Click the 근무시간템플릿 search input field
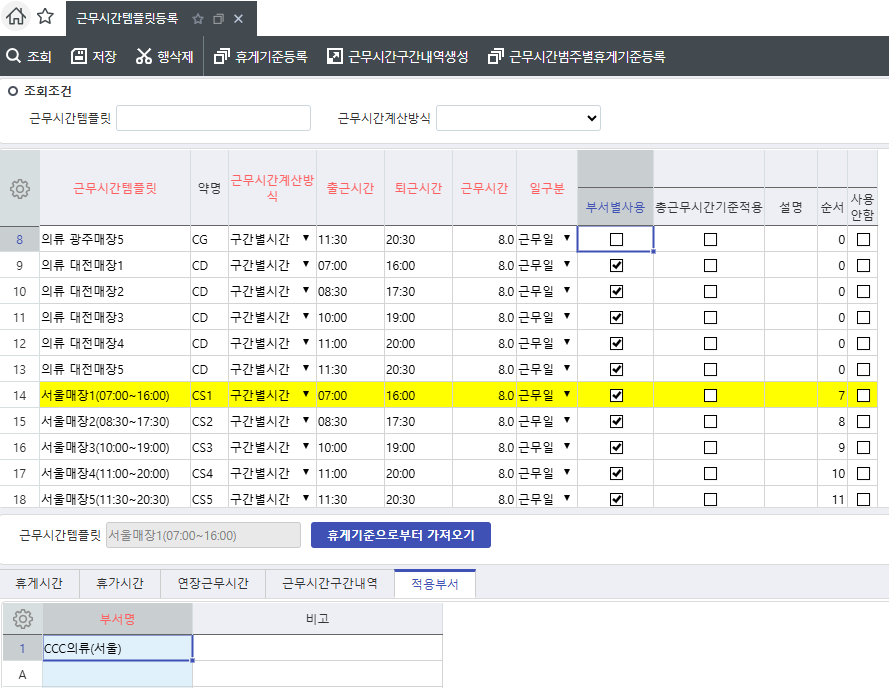Screen dimensions: 889x688 (214, 118)
